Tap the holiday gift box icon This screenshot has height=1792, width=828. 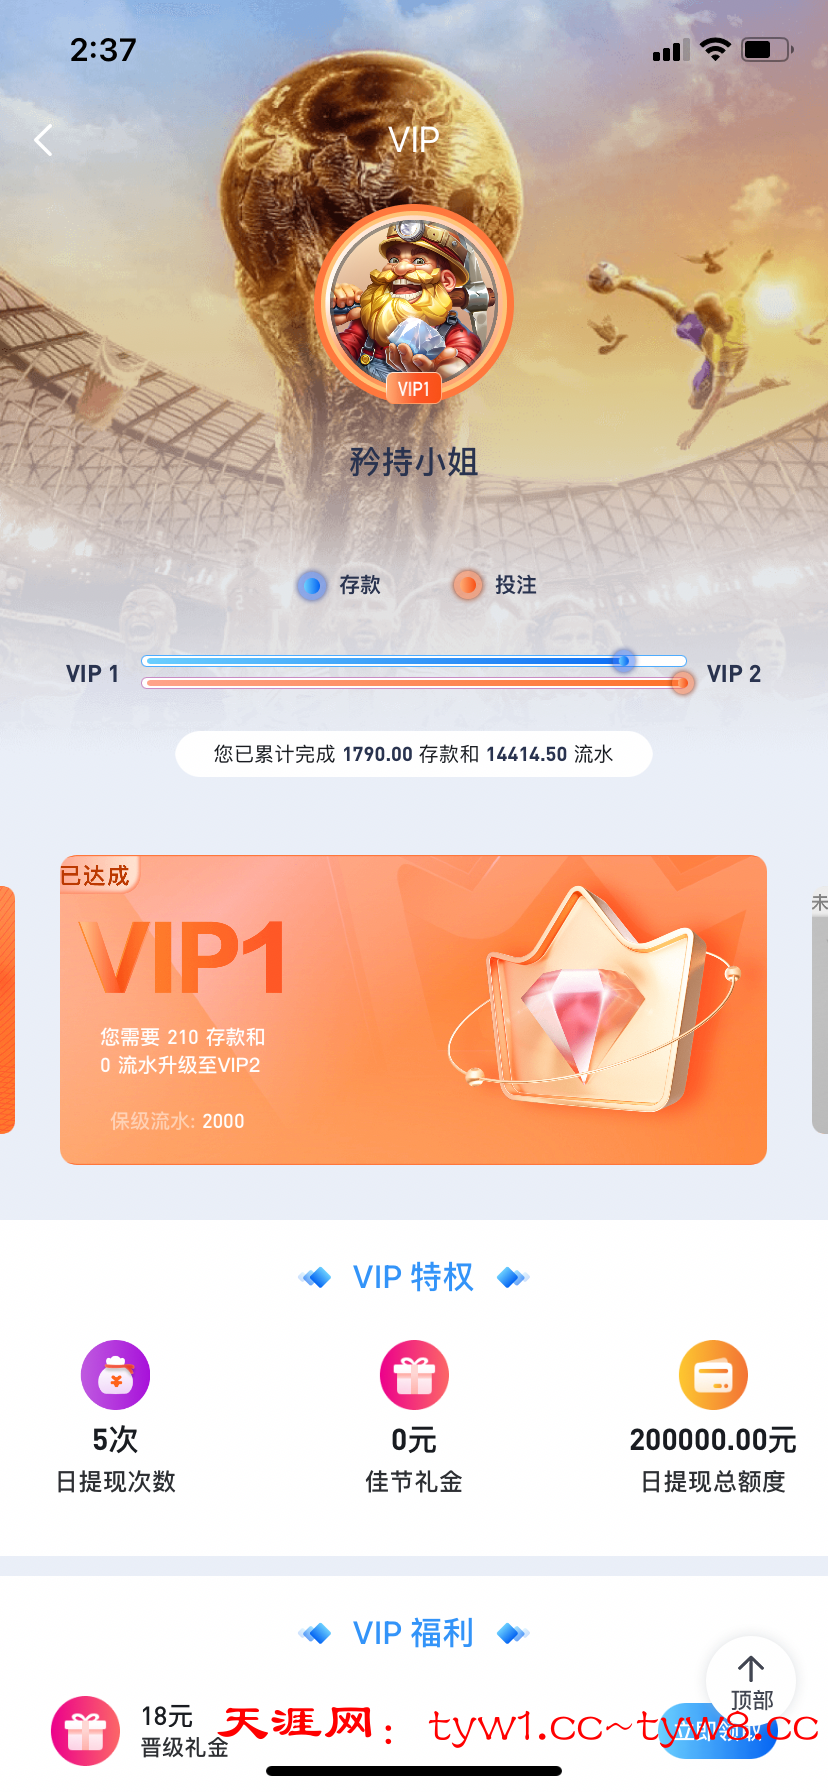coord(414,1375)
